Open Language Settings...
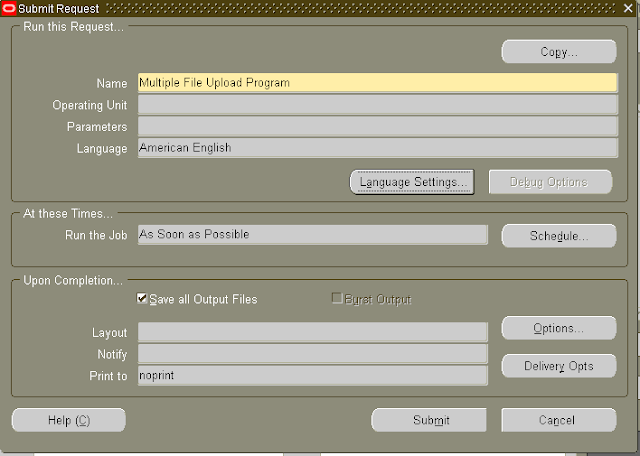640x456 pixels. point(412,182)
